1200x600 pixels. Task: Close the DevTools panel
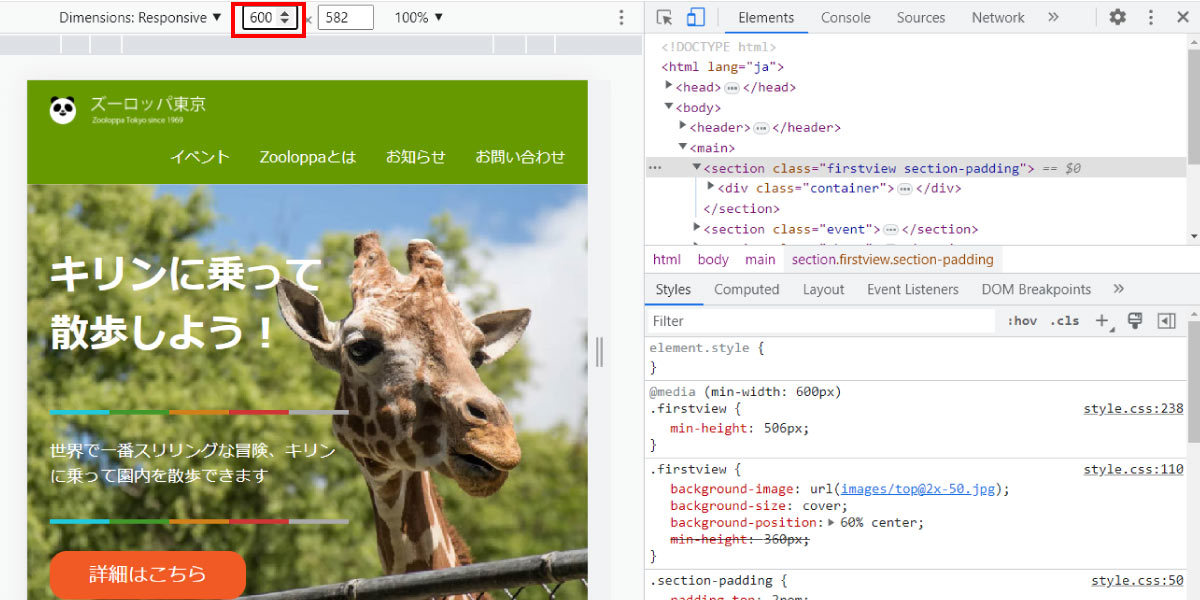[1182, 17]
